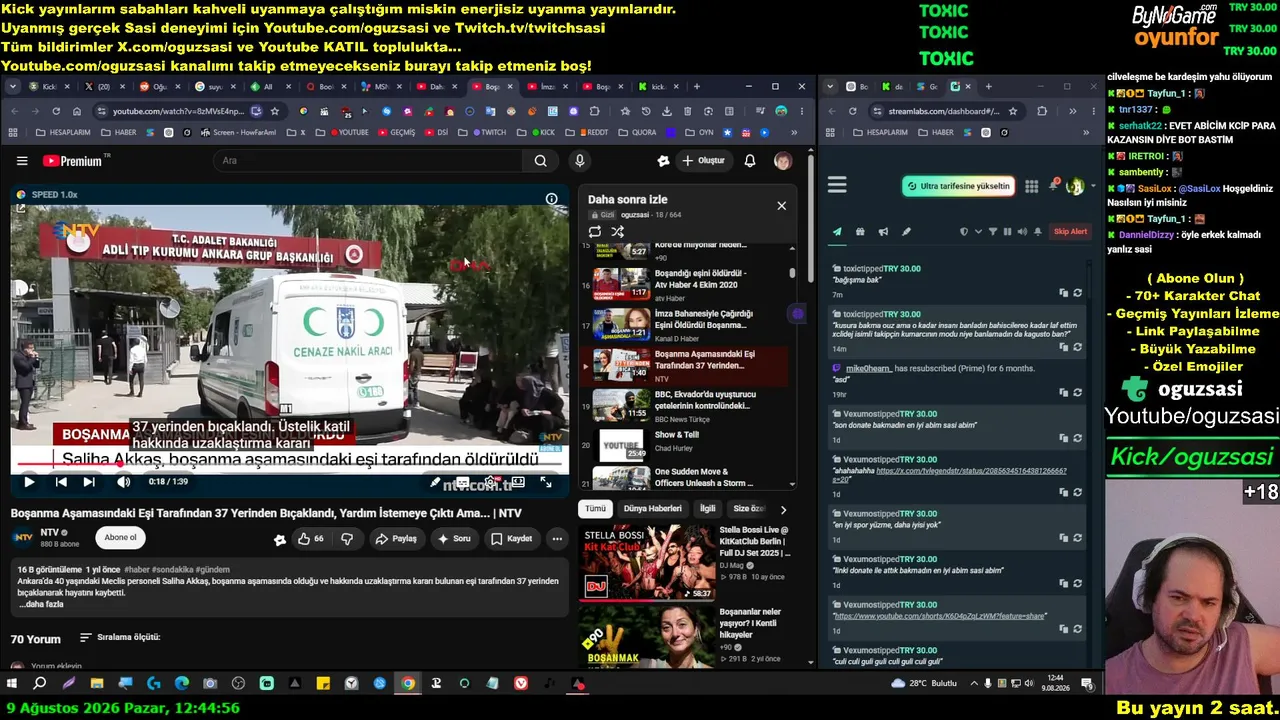Select Streamlabs megaphone icon tab

[x=883, y=232]
